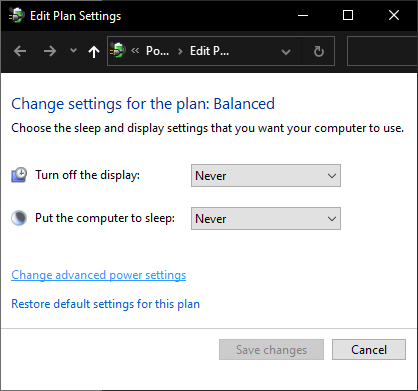418x391 pixels.
Task: Go back using the back arrow
Action: click(x=20, y=51)
